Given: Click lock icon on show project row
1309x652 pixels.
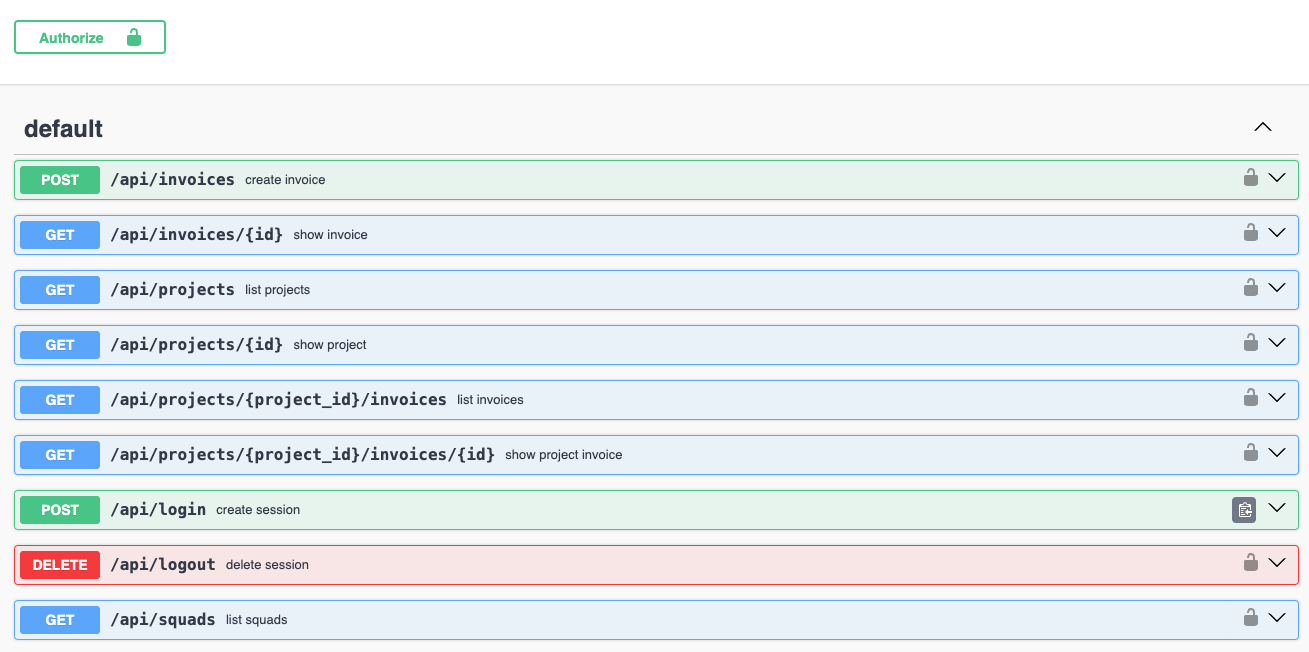Looking at the screenshot, I should click(1250, 343).
